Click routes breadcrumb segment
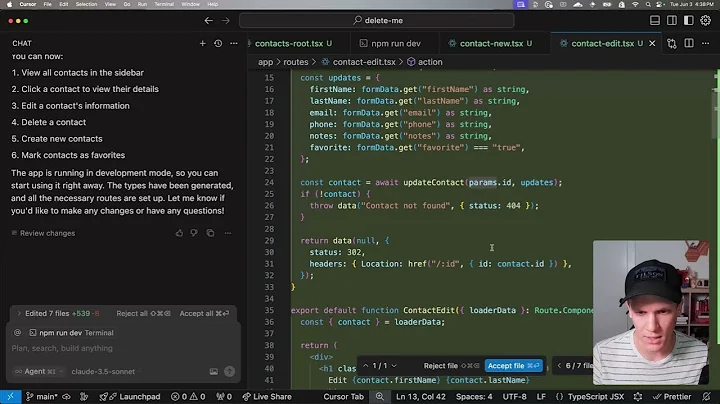 point(296,62)
